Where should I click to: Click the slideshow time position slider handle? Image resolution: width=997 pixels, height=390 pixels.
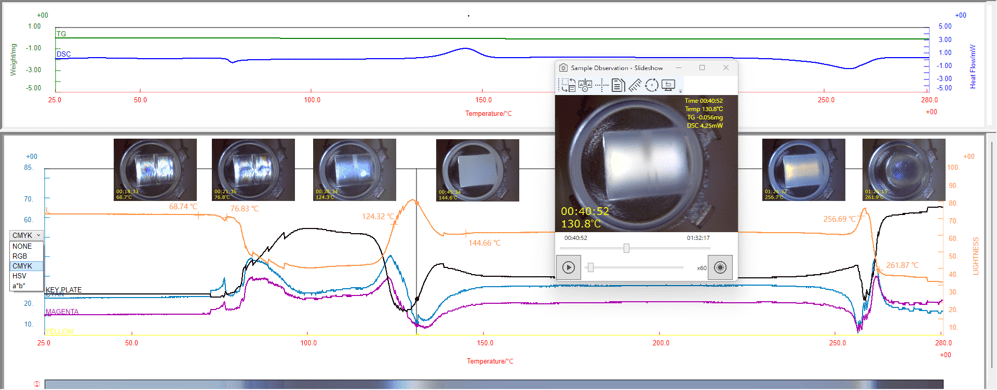coord(626,248)
